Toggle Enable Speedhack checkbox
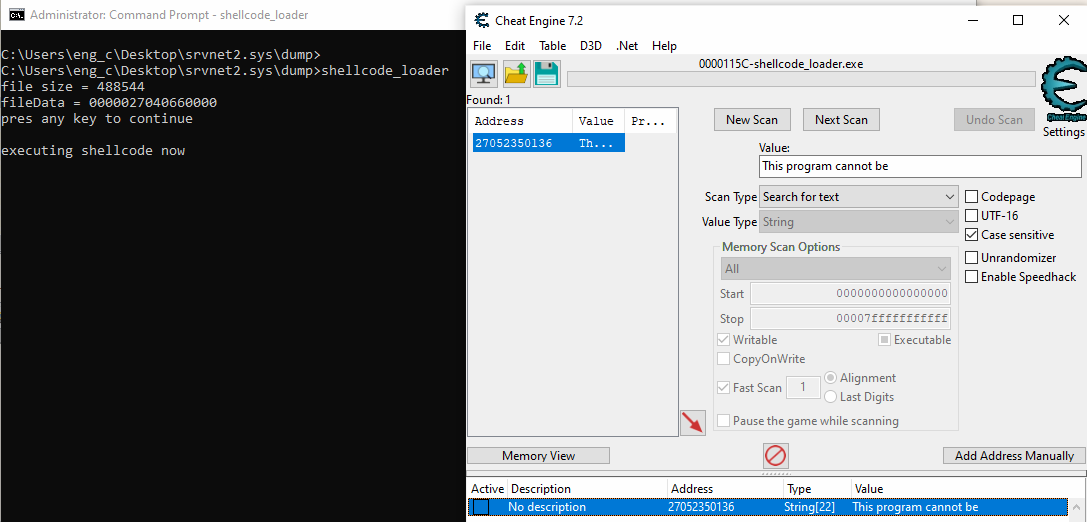Viewport: 1087px width, 522px height. tap(972, 277)
